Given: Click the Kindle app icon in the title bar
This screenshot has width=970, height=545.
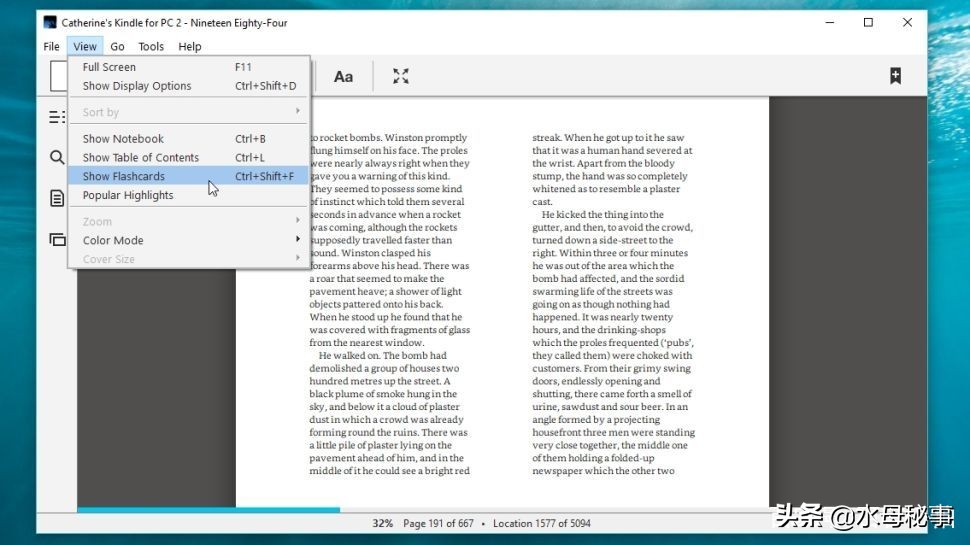Looking at the screenshot, I should 50,22.
